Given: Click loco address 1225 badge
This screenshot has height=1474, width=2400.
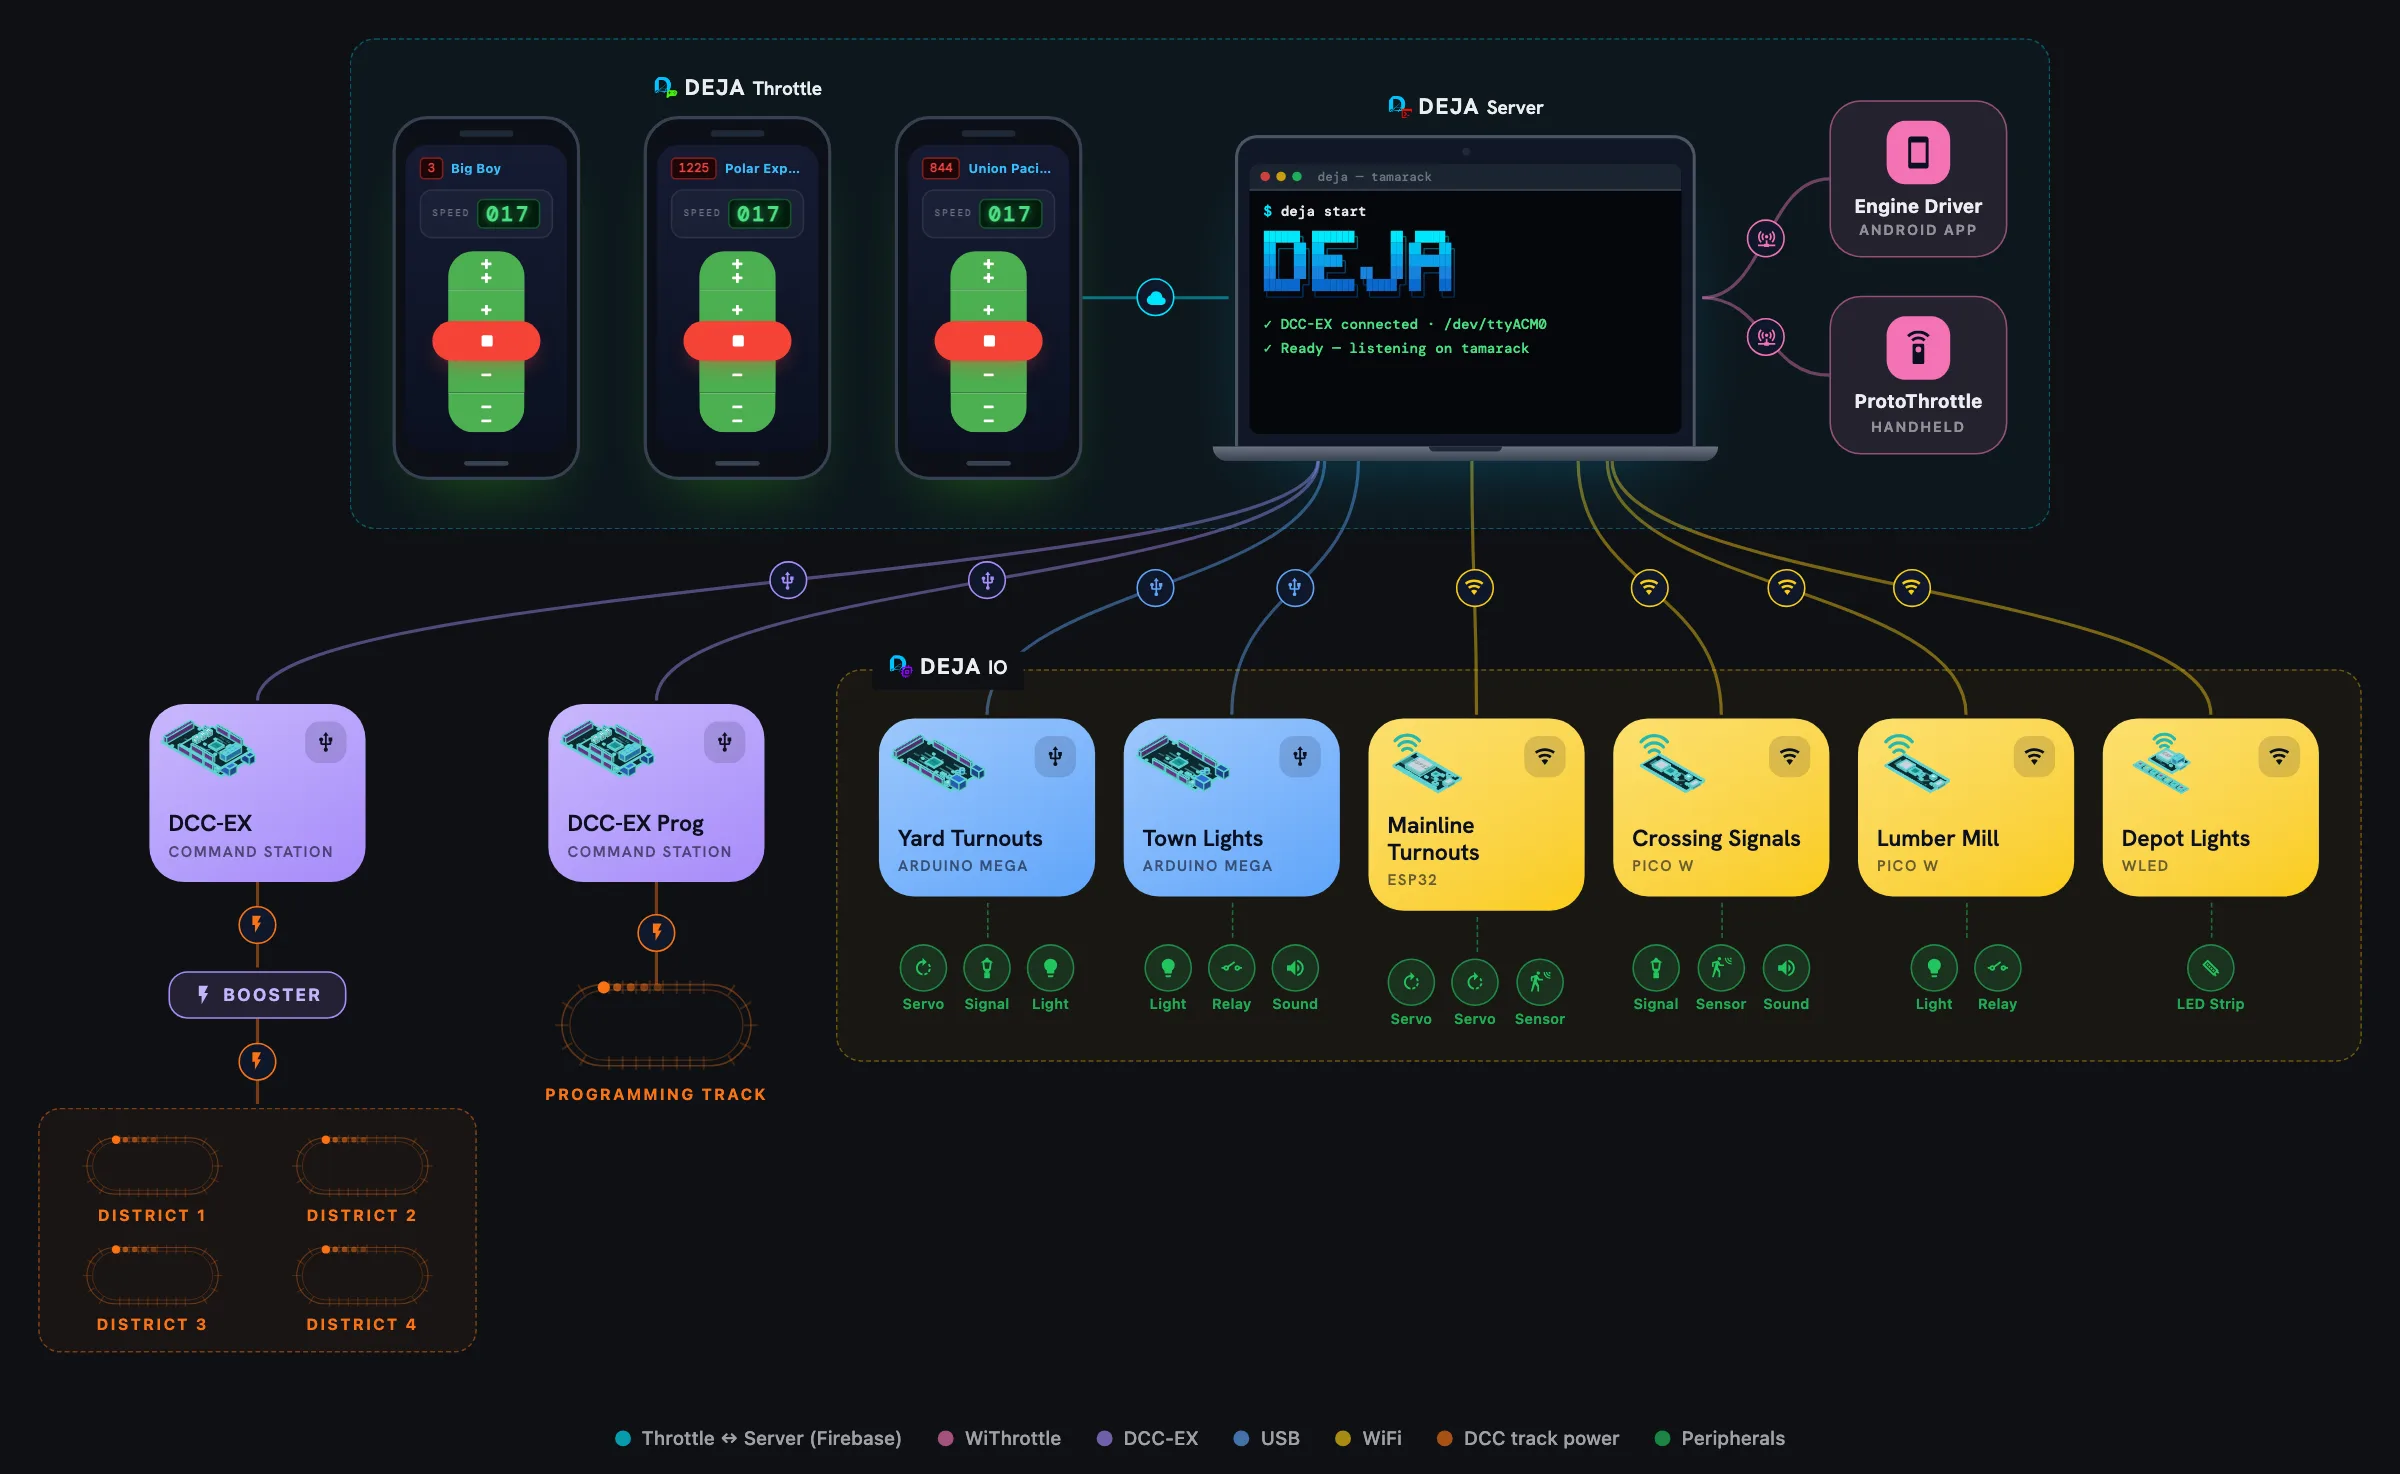Looking at the screenshot, I should pos(693,168).
